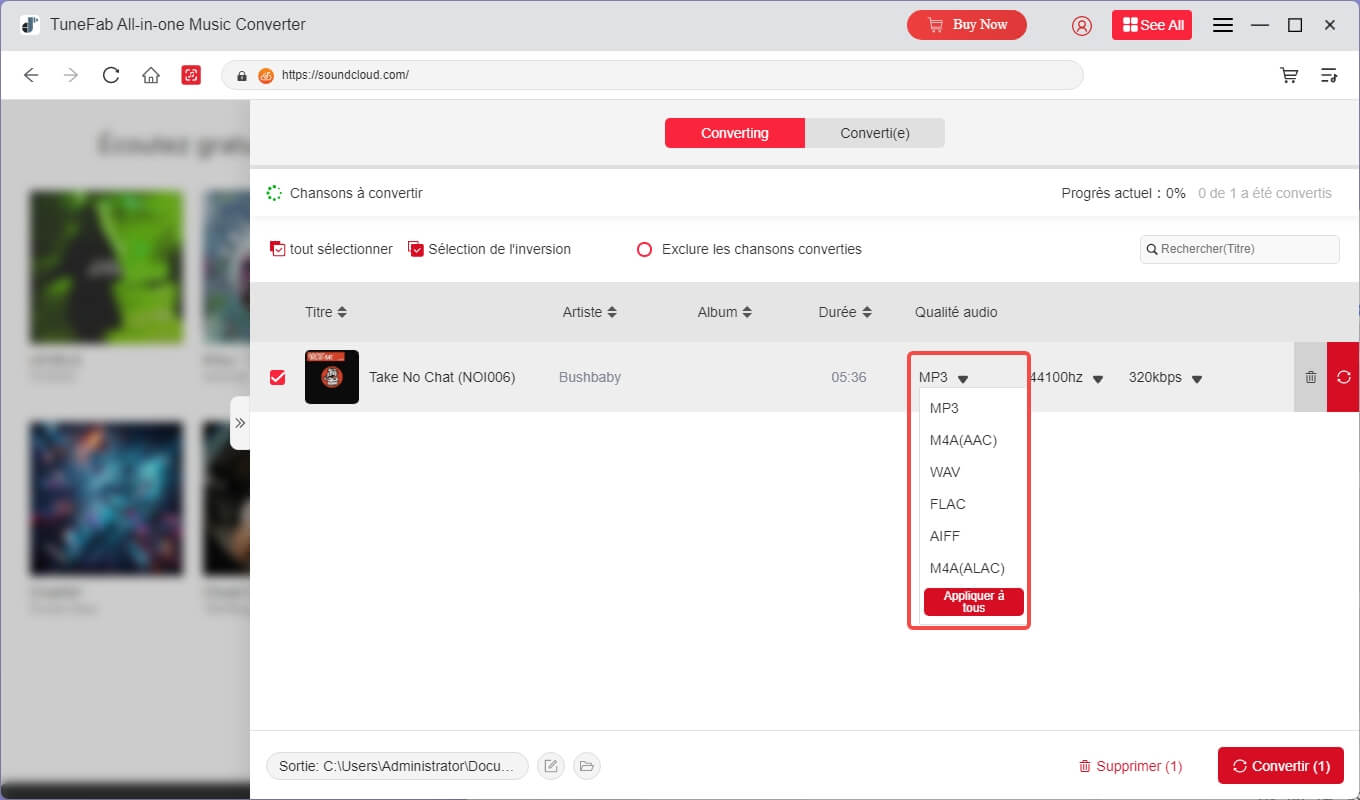Click the Buy Now button
Viewport: 1360px width, 800px height.
click(x=967, y=25)
